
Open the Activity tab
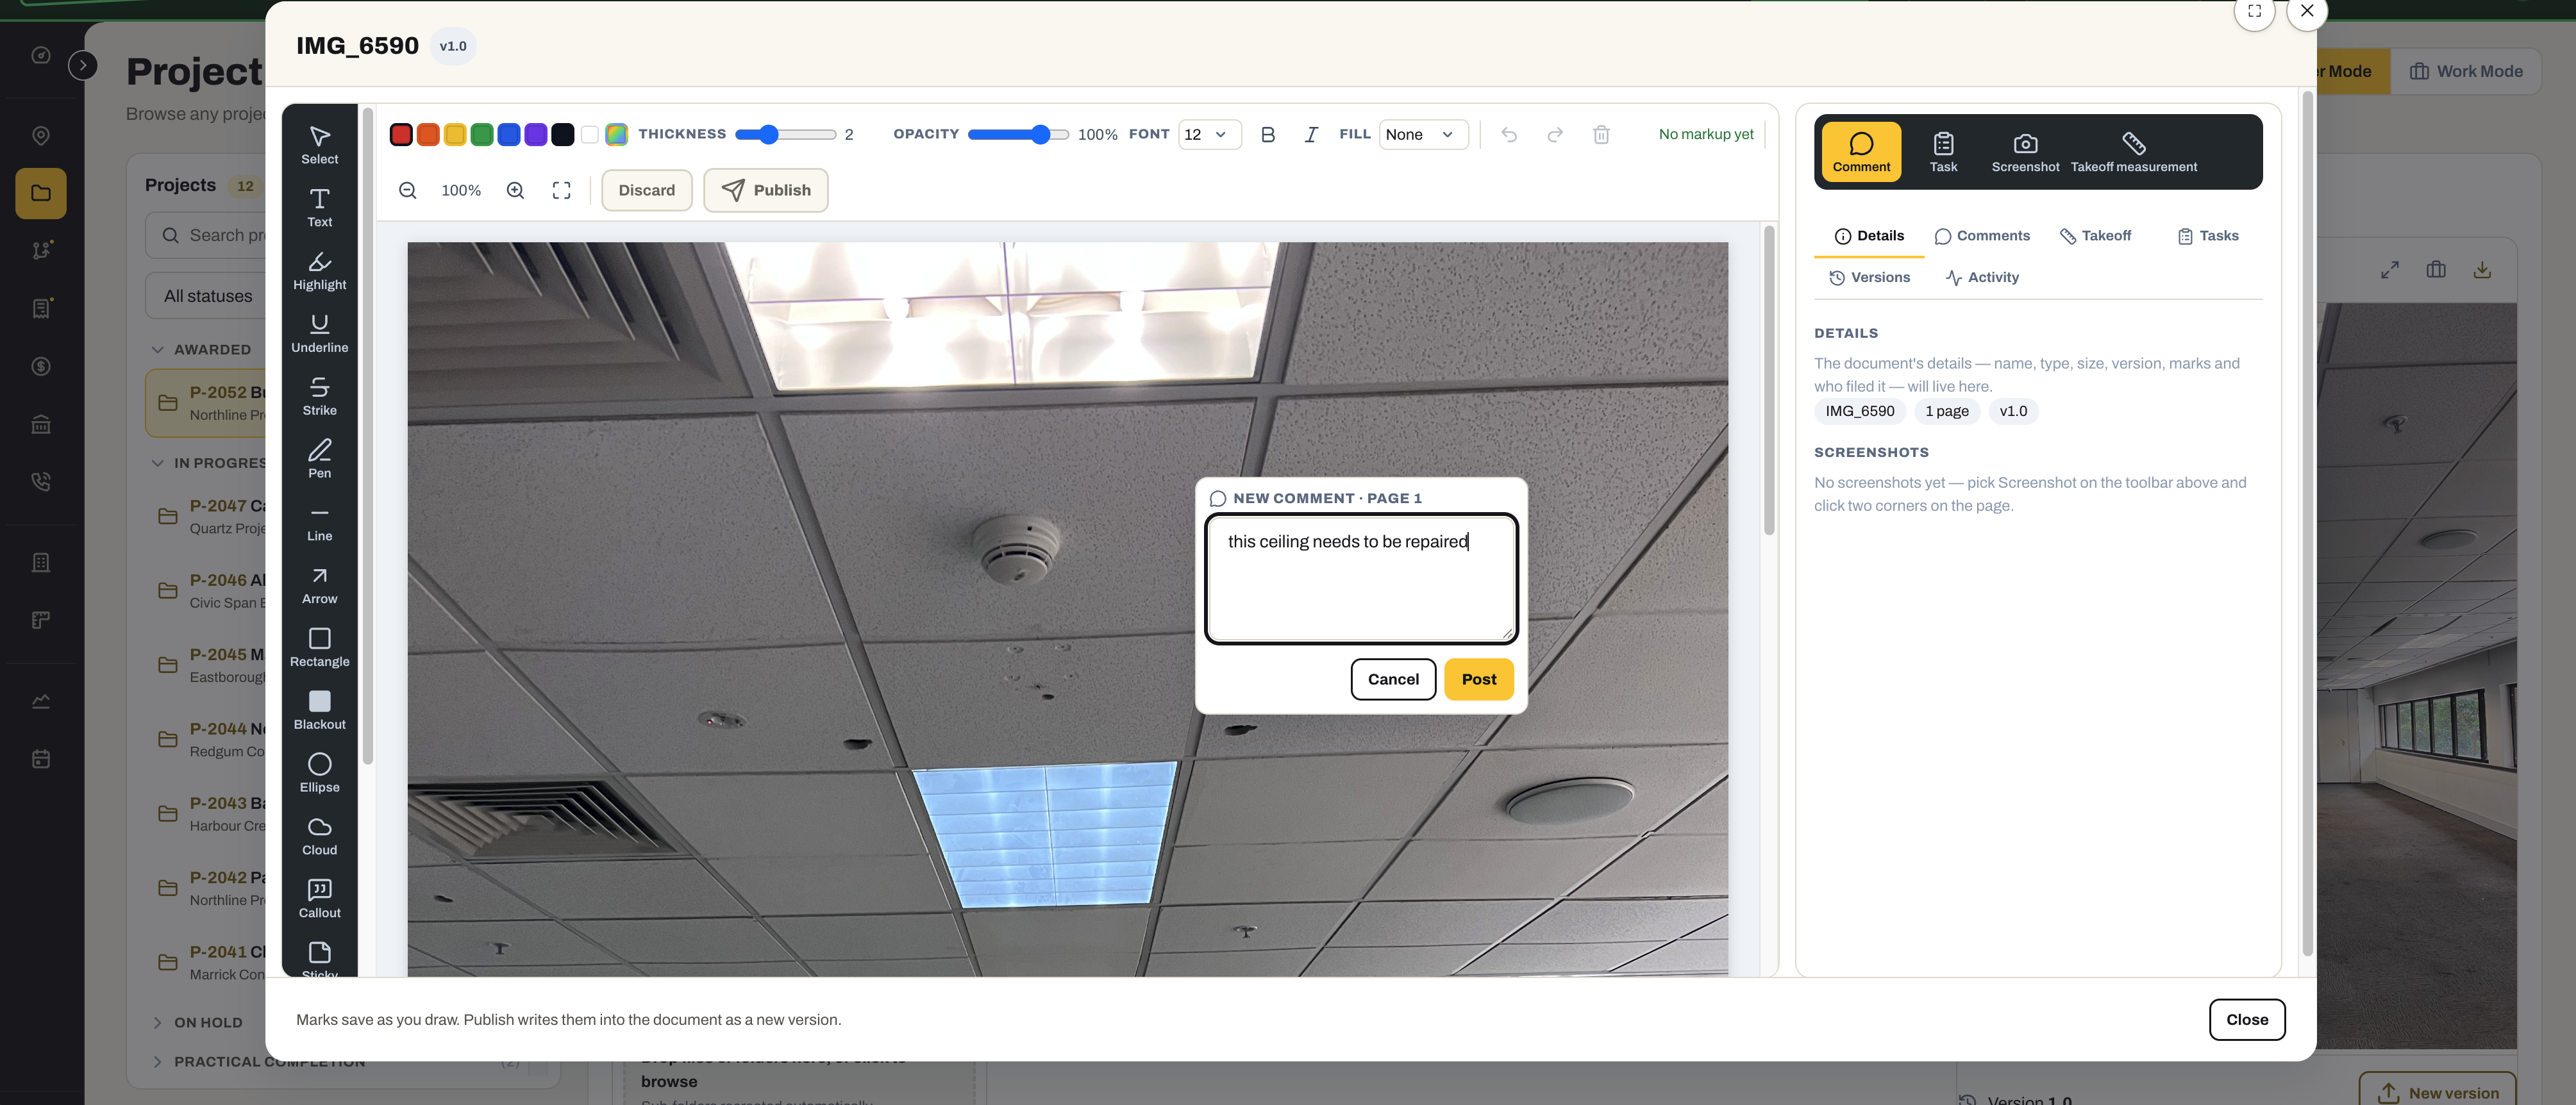tap(1982, 278)
